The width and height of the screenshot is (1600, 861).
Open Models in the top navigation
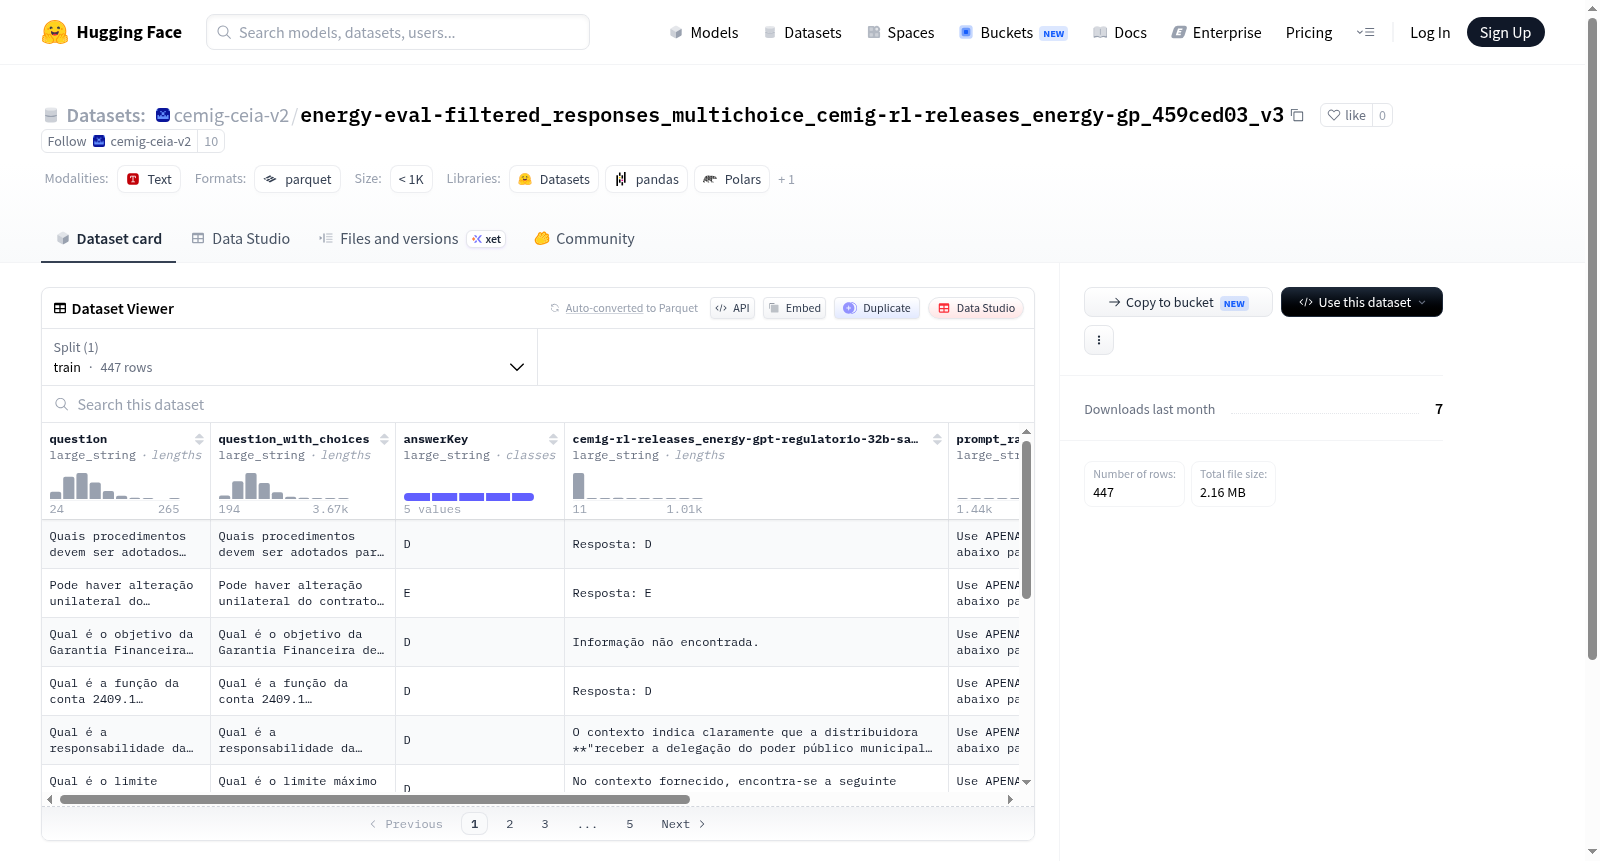703,32
